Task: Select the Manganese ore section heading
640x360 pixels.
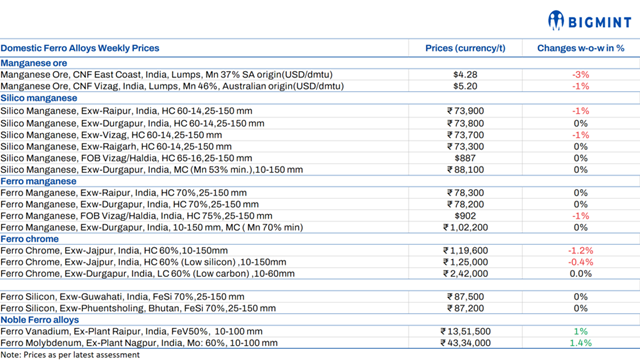Action: click(34, 63)
